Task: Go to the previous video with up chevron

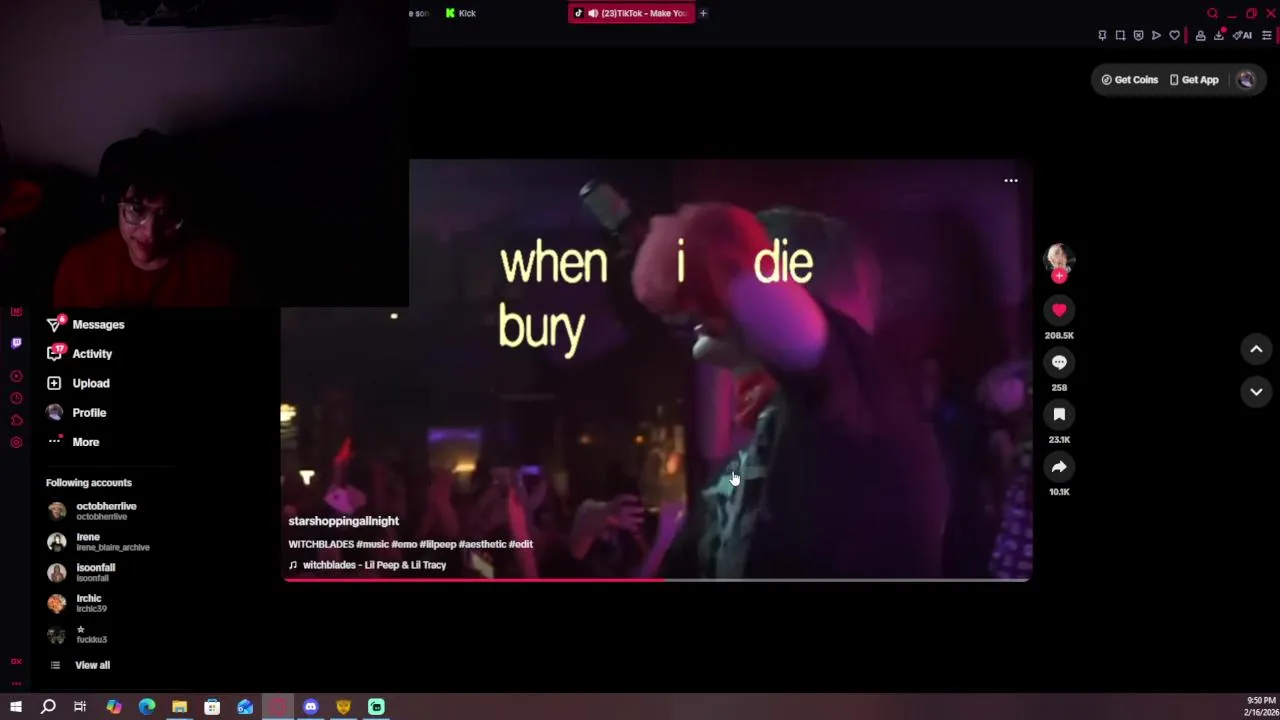Action: click(x=1256, y=349)
